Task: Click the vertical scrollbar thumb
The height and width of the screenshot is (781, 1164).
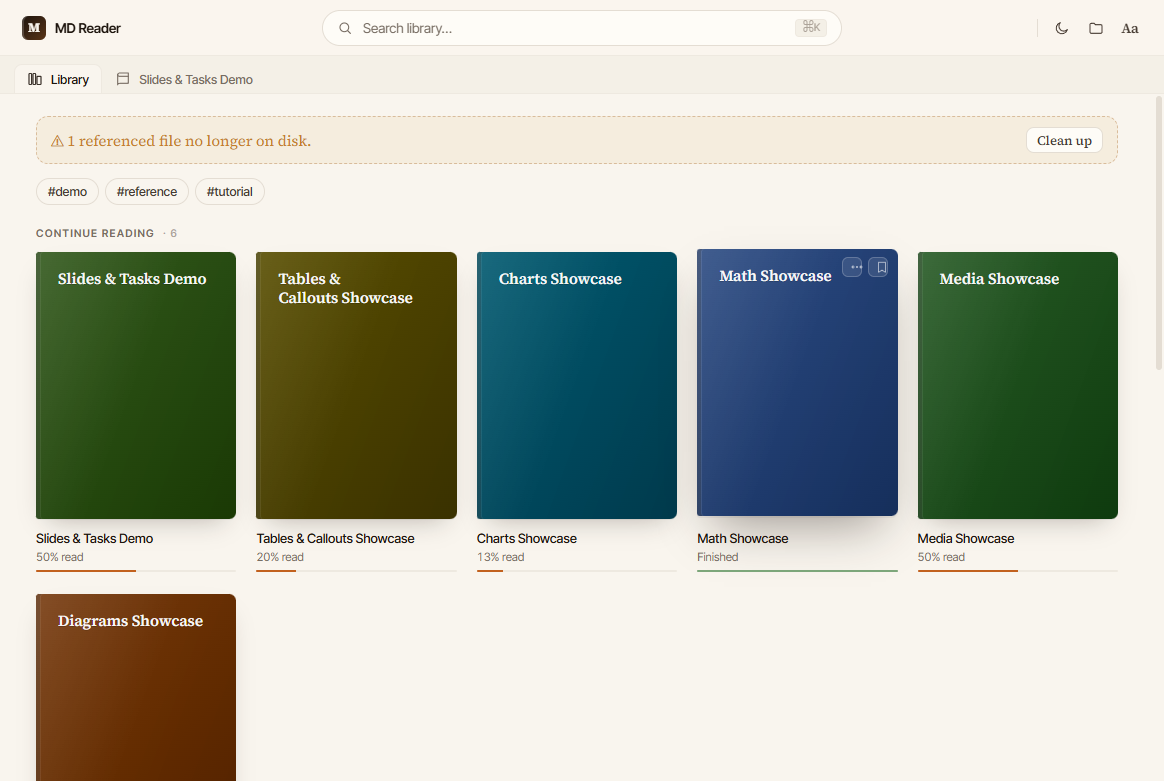Action: (x=1159, y=233)
